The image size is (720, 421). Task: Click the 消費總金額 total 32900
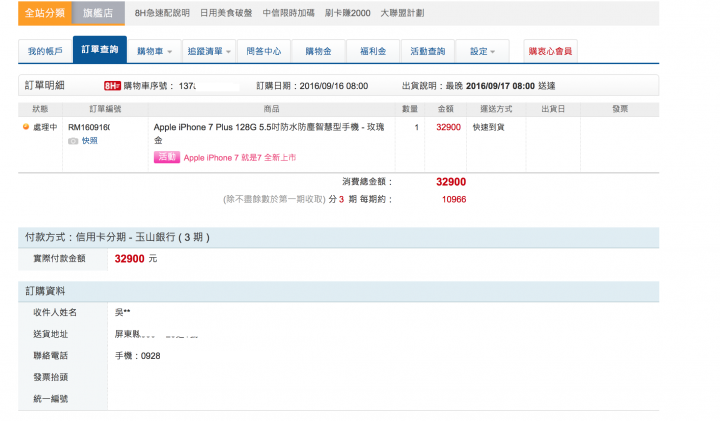(x=451, y=182)
